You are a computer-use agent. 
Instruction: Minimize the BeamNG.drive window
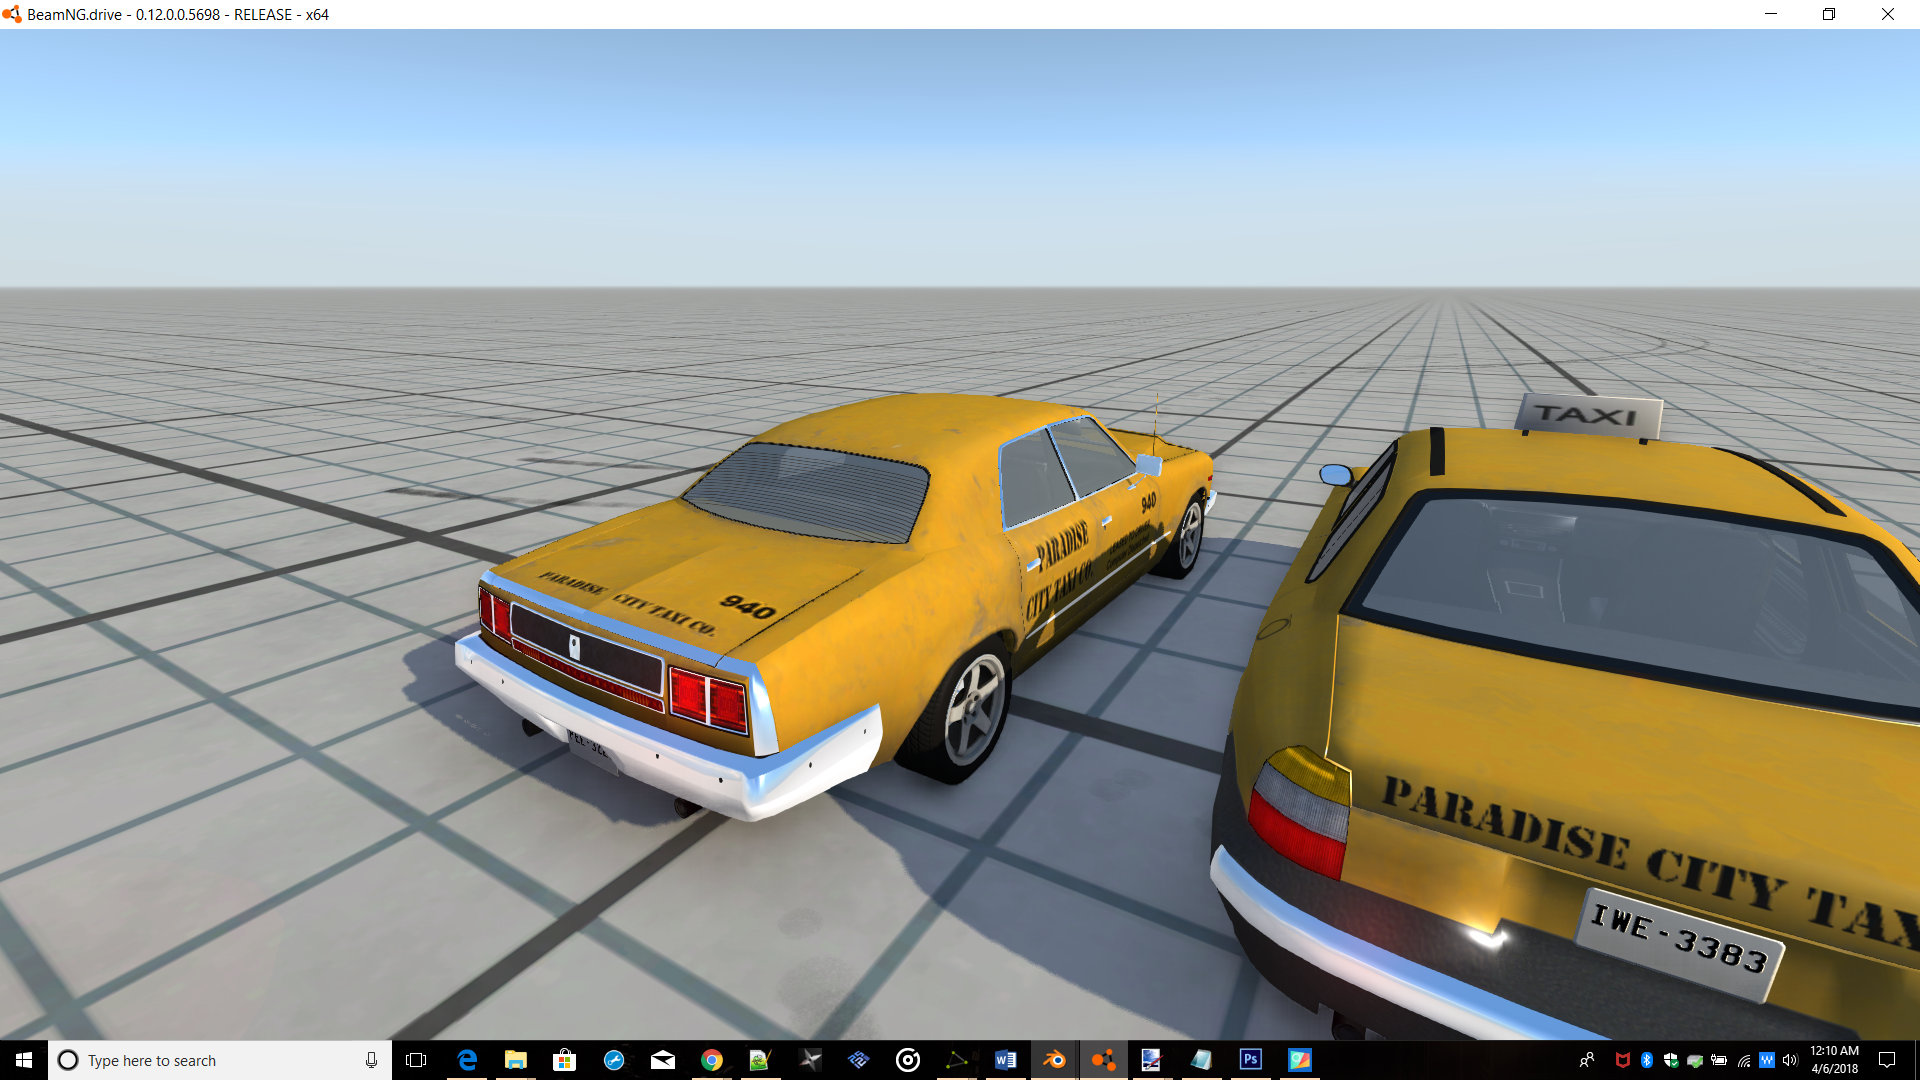tap(1771, 14)
